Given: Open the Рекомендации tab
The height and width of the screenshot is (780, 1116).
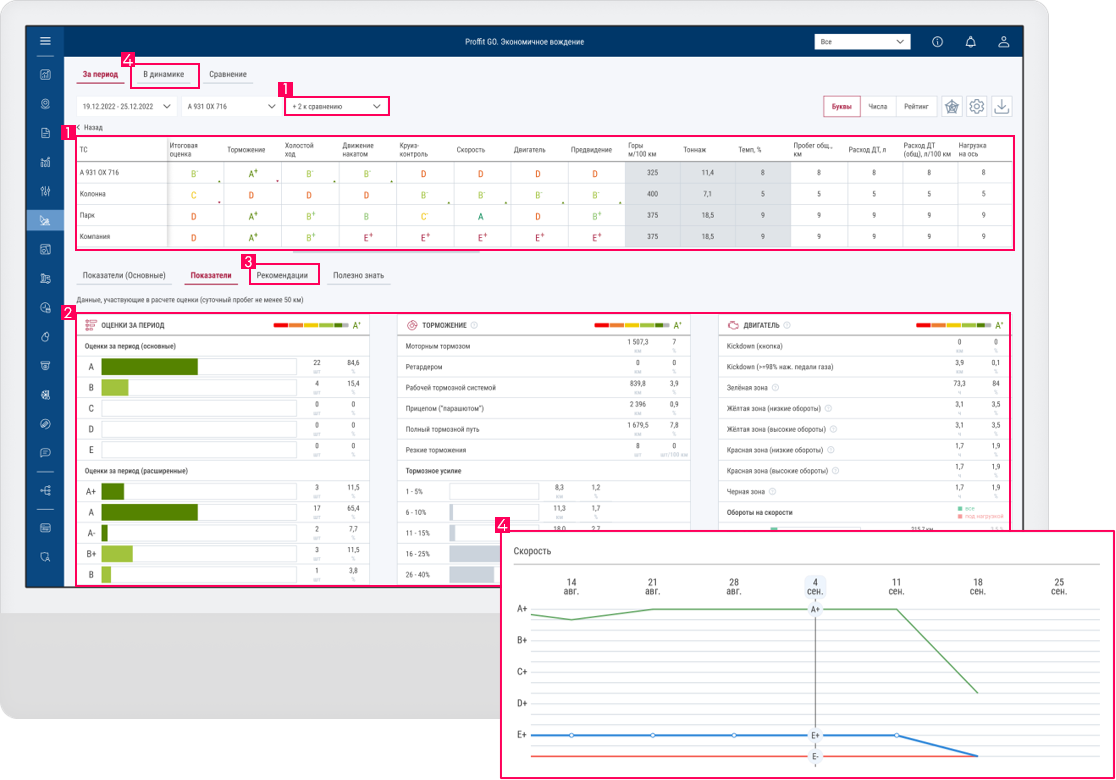Looking at the screenshot, I should click(x=283, y=275).
